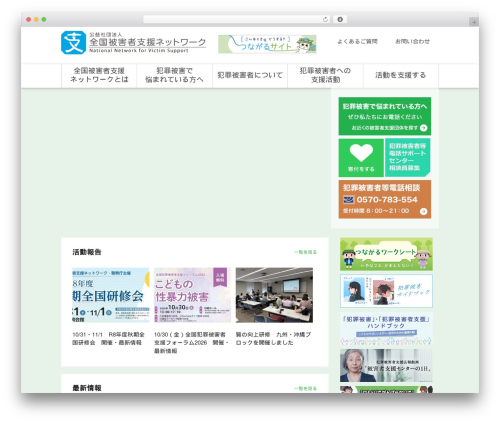Click the browser reload icon
500x423 pixels.
325,19
